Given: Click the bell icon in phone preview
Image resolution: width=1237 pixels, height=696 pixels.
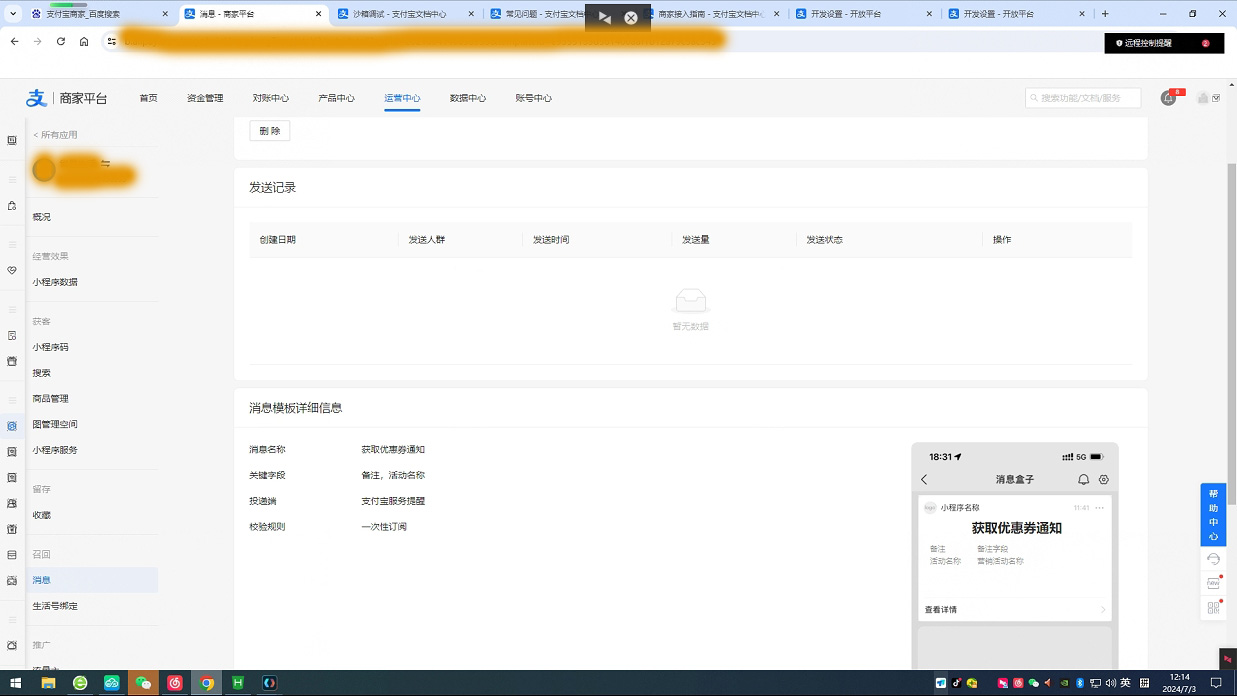Looking at the screenshot, I should 1083,480.
